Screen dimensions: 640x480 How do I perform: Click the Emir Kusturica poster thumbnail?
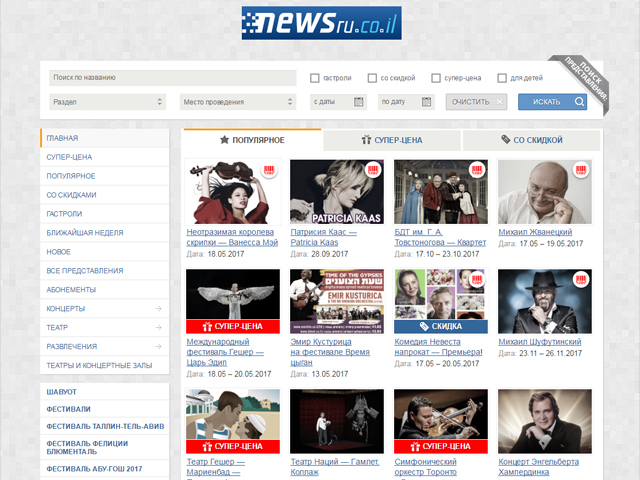point(337,301)
